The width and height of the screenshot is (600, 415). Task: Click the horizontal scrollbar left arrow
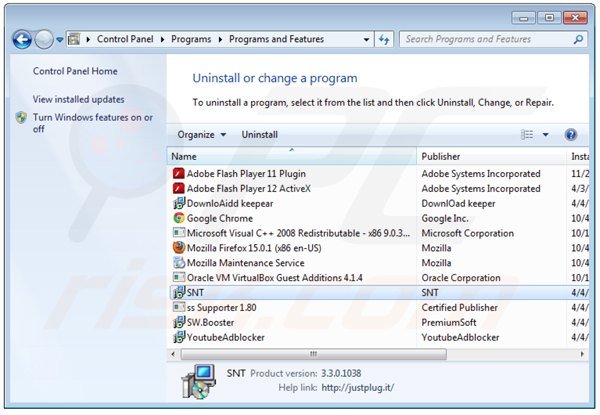(173, 354)
